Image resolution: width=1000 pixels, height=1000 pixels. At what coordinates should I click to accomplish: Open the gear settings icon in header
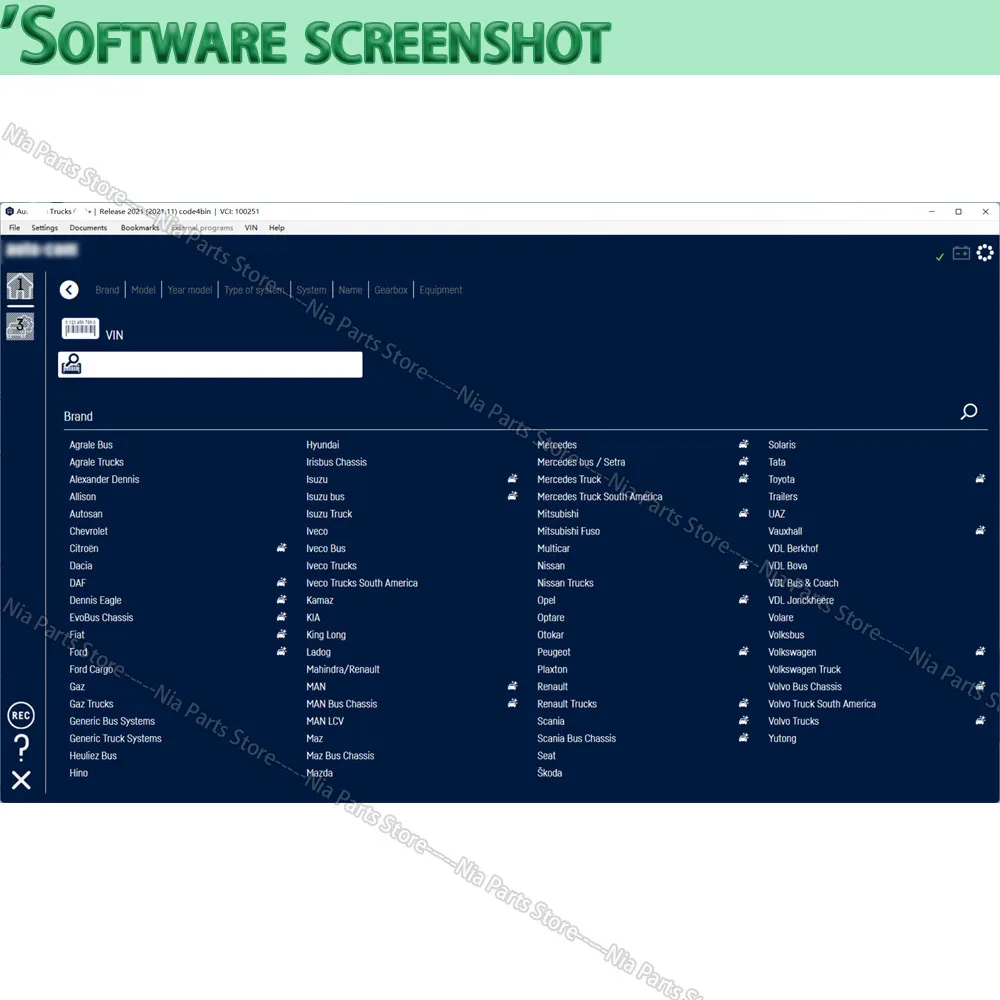coord(985,253)
